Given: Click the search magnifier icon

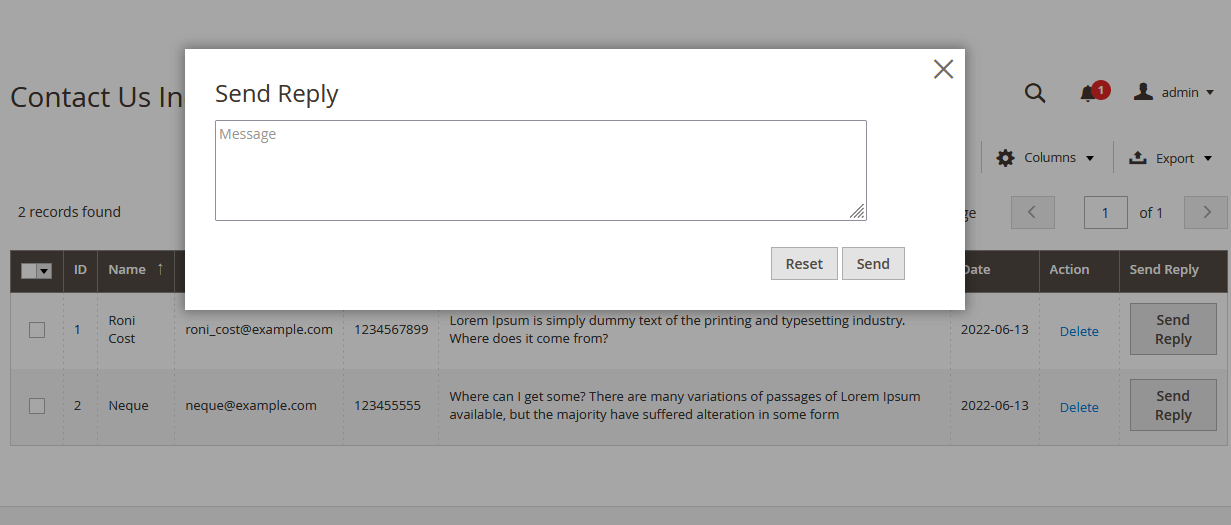Looking at the screenshot, I should pos(1035,93).
